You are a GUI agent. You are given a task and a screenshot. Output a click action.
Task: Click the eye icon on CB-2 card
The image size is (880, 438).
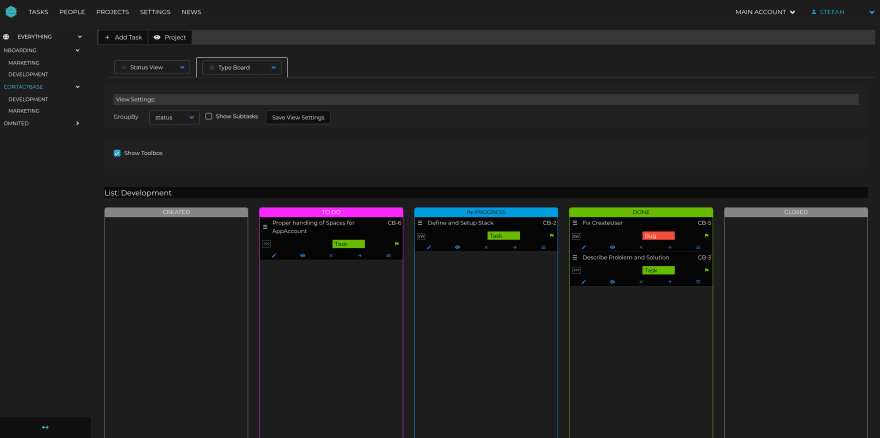[457, 247]
